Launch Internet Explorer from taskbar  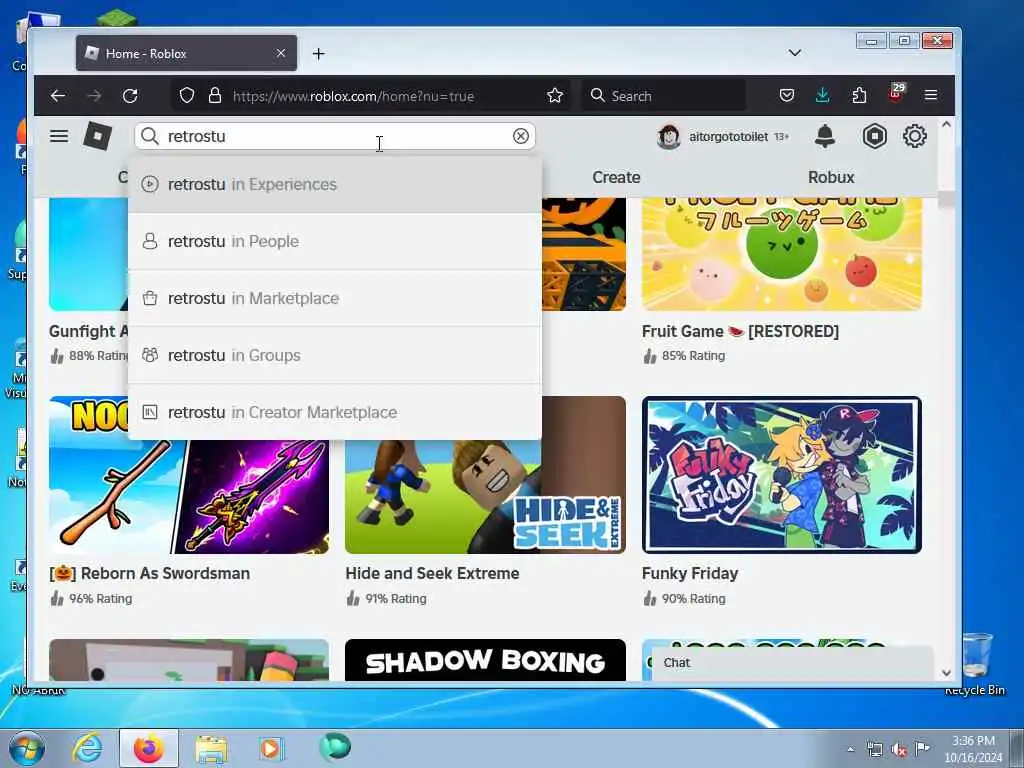(88, 748)
